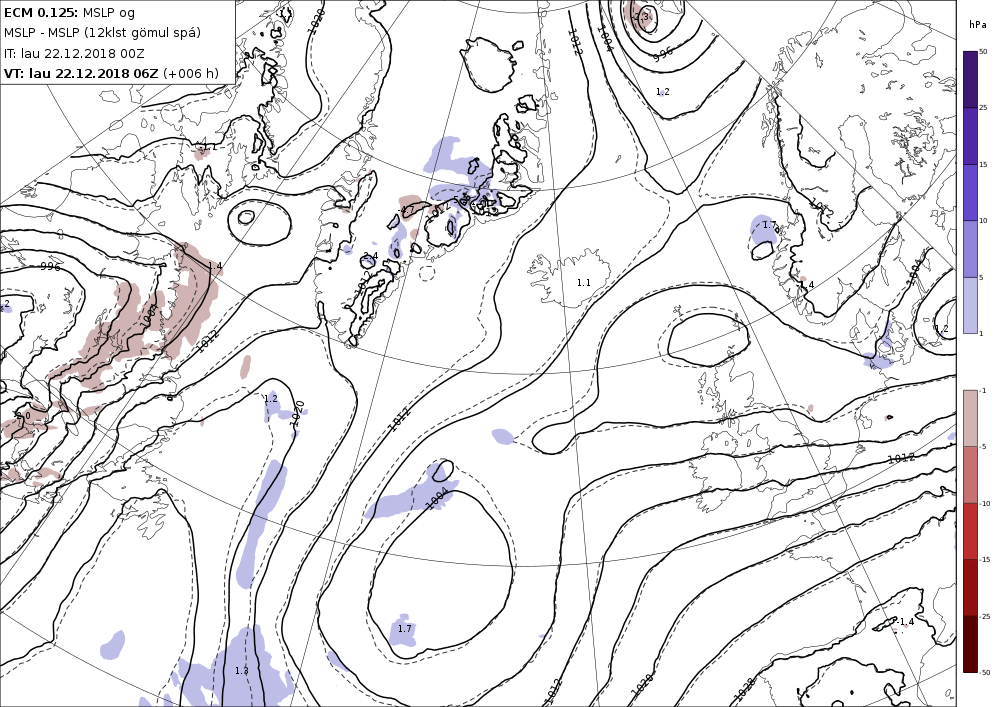Click the '-1.1' value on northwest pink spot
This screenshot has height=707, width=1000.
point(207,147)
